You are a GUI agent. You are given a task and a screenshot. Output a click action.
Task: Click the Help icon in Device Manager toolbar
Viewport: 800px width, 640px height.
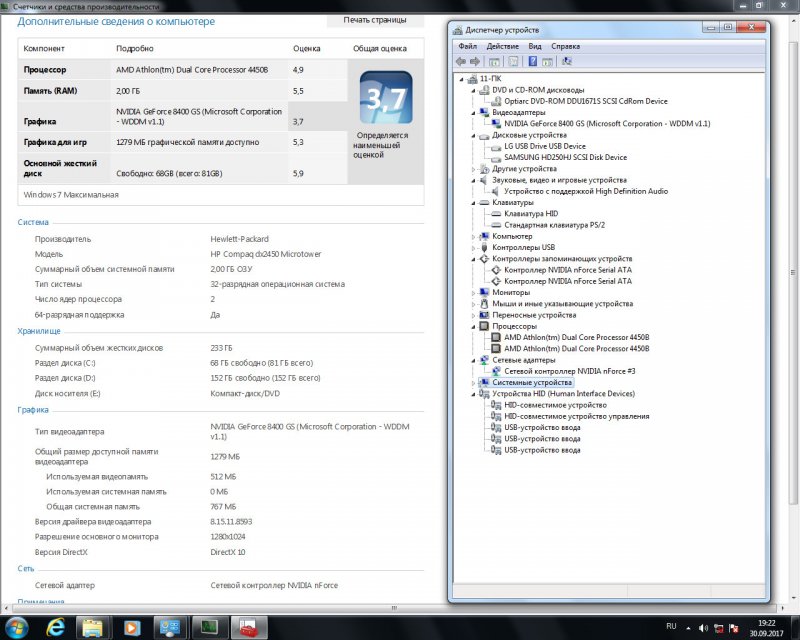point(532,61)
